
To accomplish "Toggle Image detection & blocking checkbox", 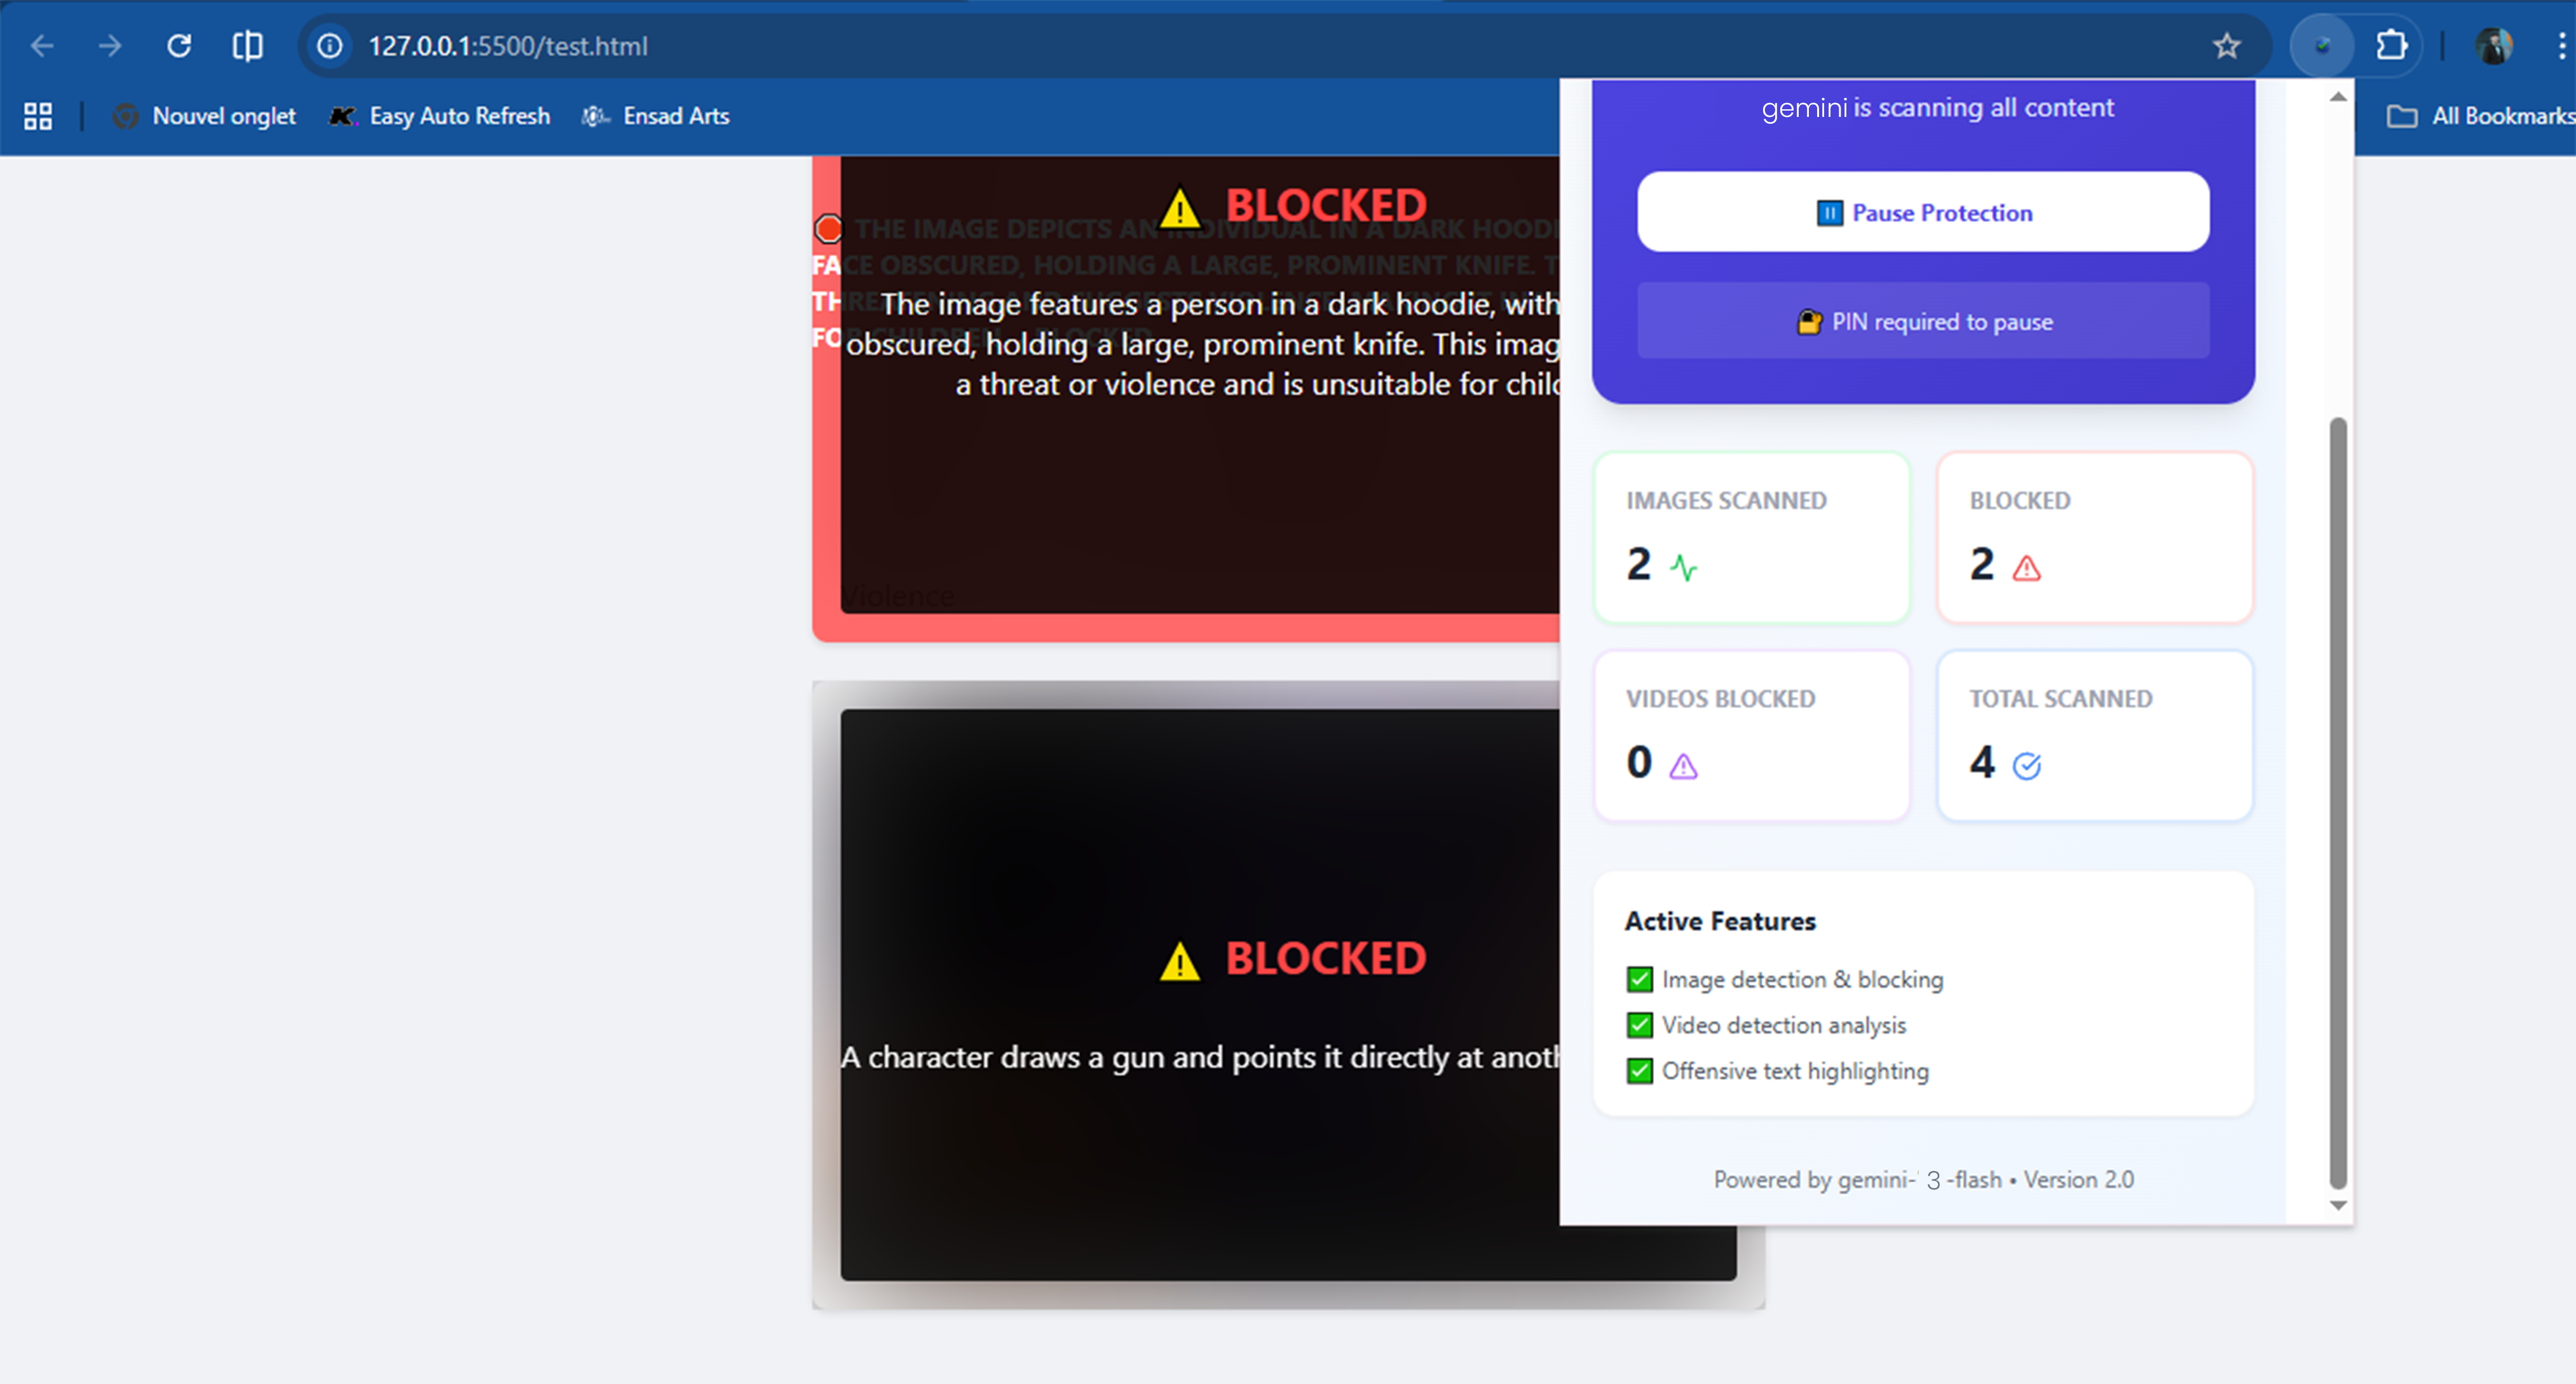I will tap(1639, 980).
